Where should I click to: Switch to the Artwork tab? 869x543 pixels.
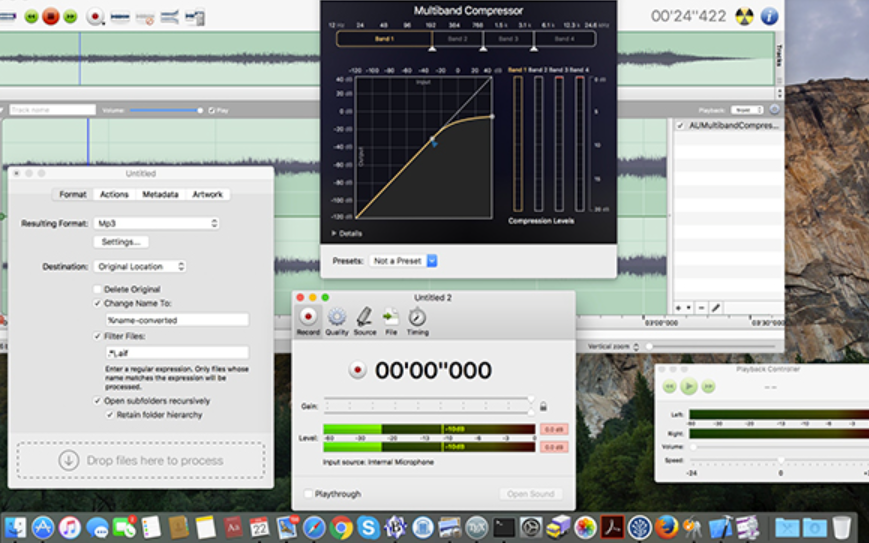click(x=207, y=194)
